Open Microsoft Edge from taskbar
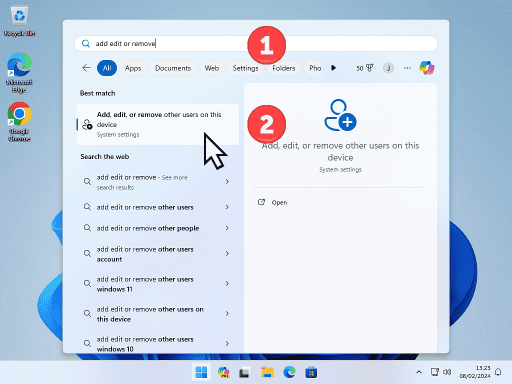This screenshot has height=384, width=512. [x=289, y=372]
